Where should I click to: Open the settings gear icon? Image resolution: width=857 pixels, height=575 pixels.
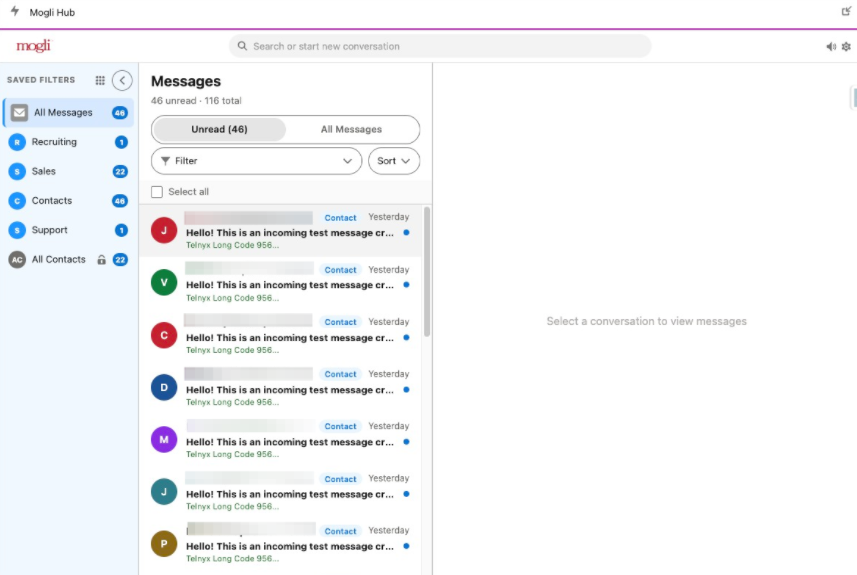846,46
